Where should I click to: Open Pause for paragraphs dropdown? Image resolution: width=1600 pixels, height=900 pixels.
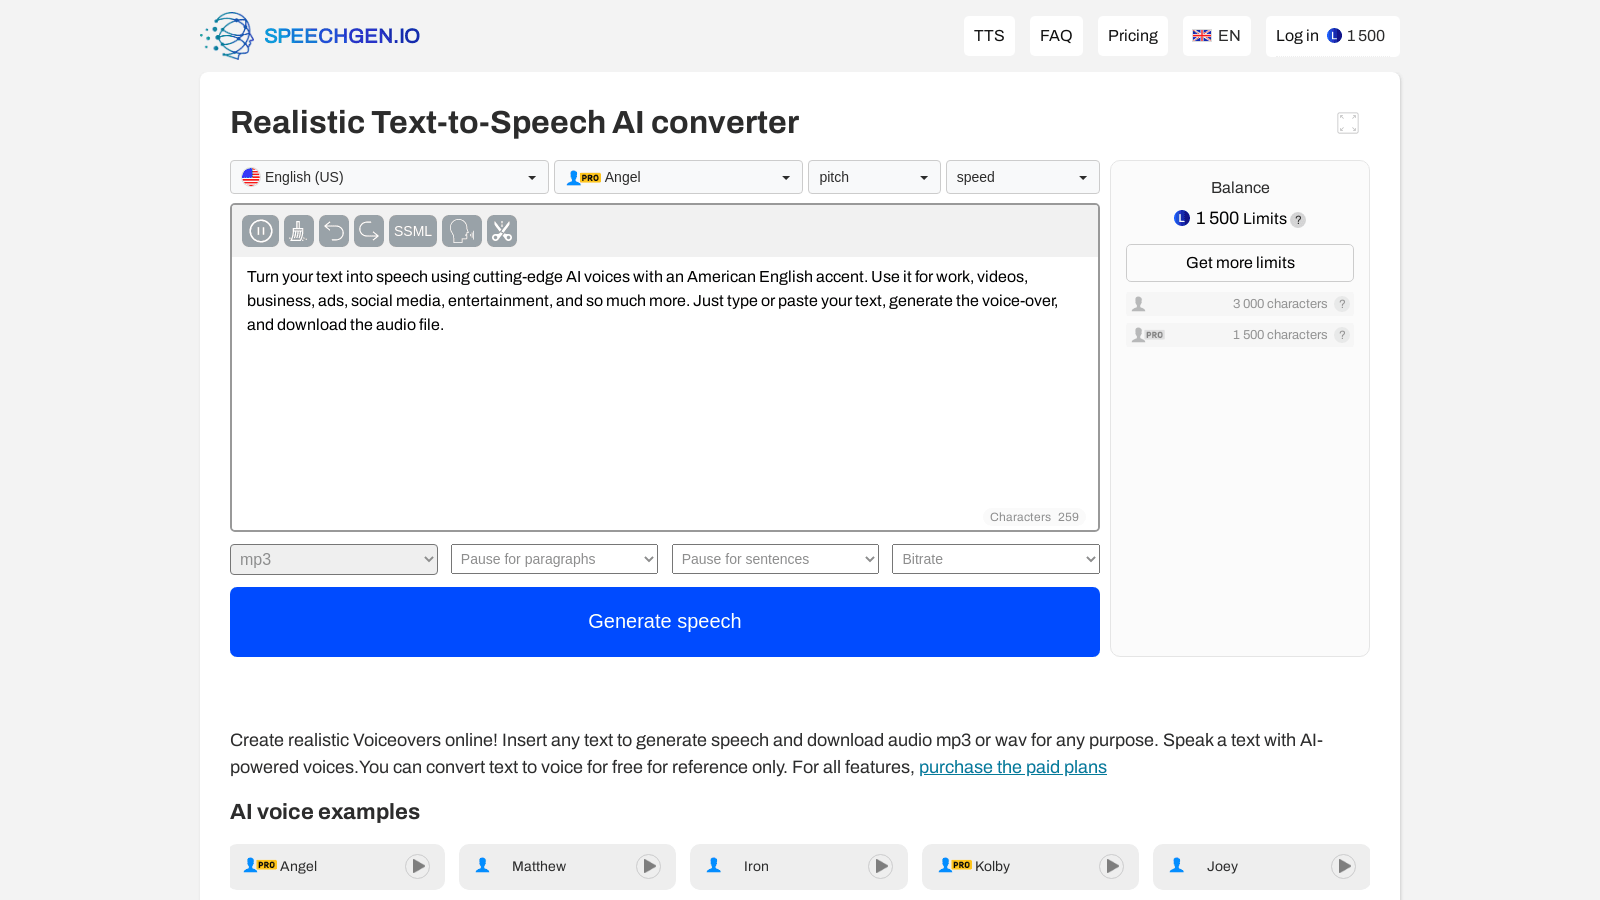coord(554,559)
